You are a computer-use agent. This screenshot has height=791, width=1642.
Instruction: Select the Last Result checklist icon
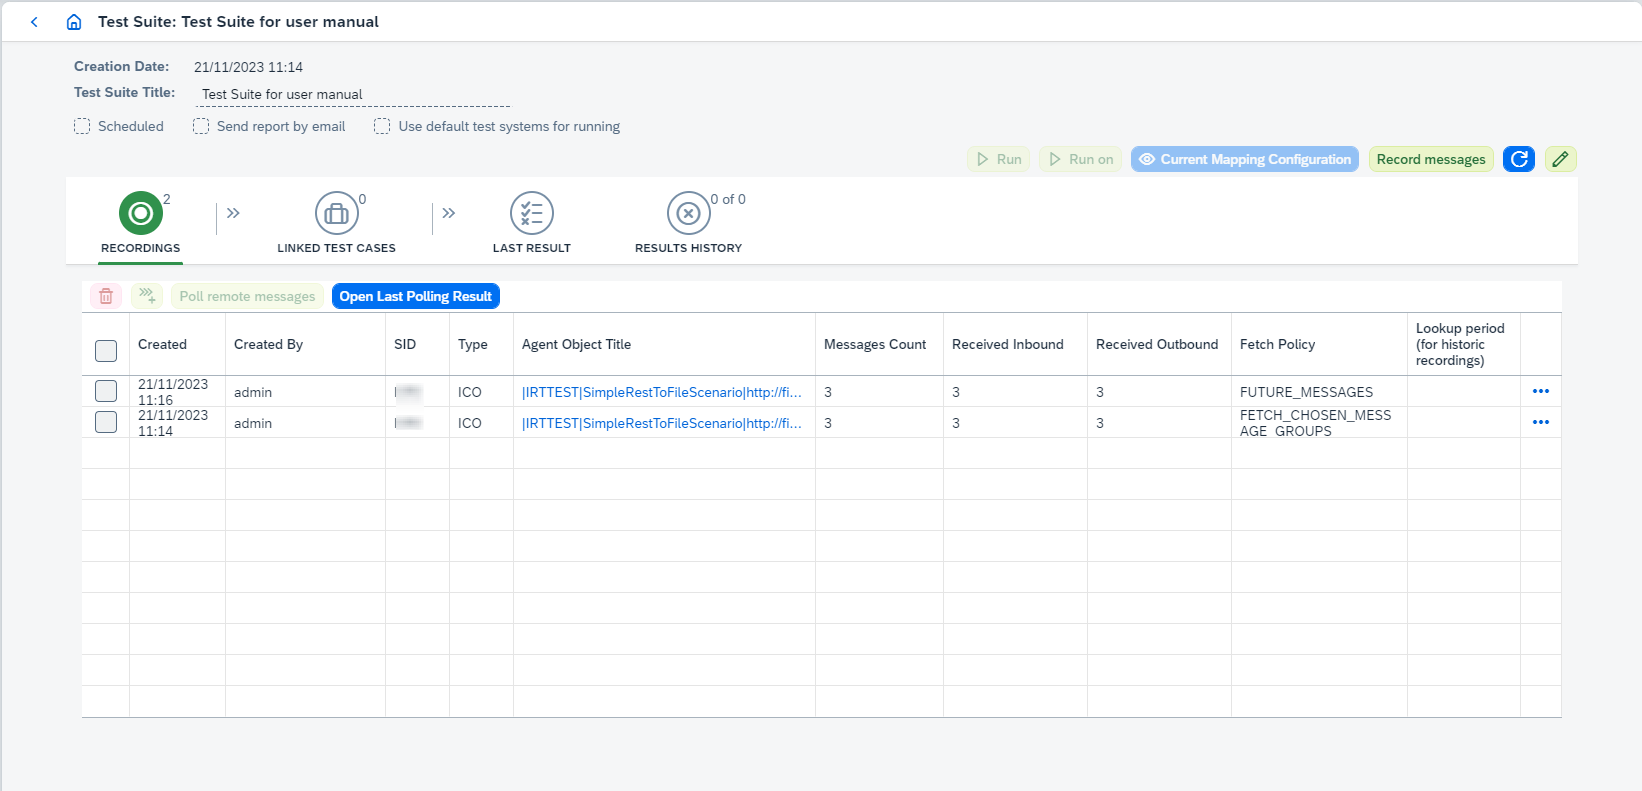(532, 213)
